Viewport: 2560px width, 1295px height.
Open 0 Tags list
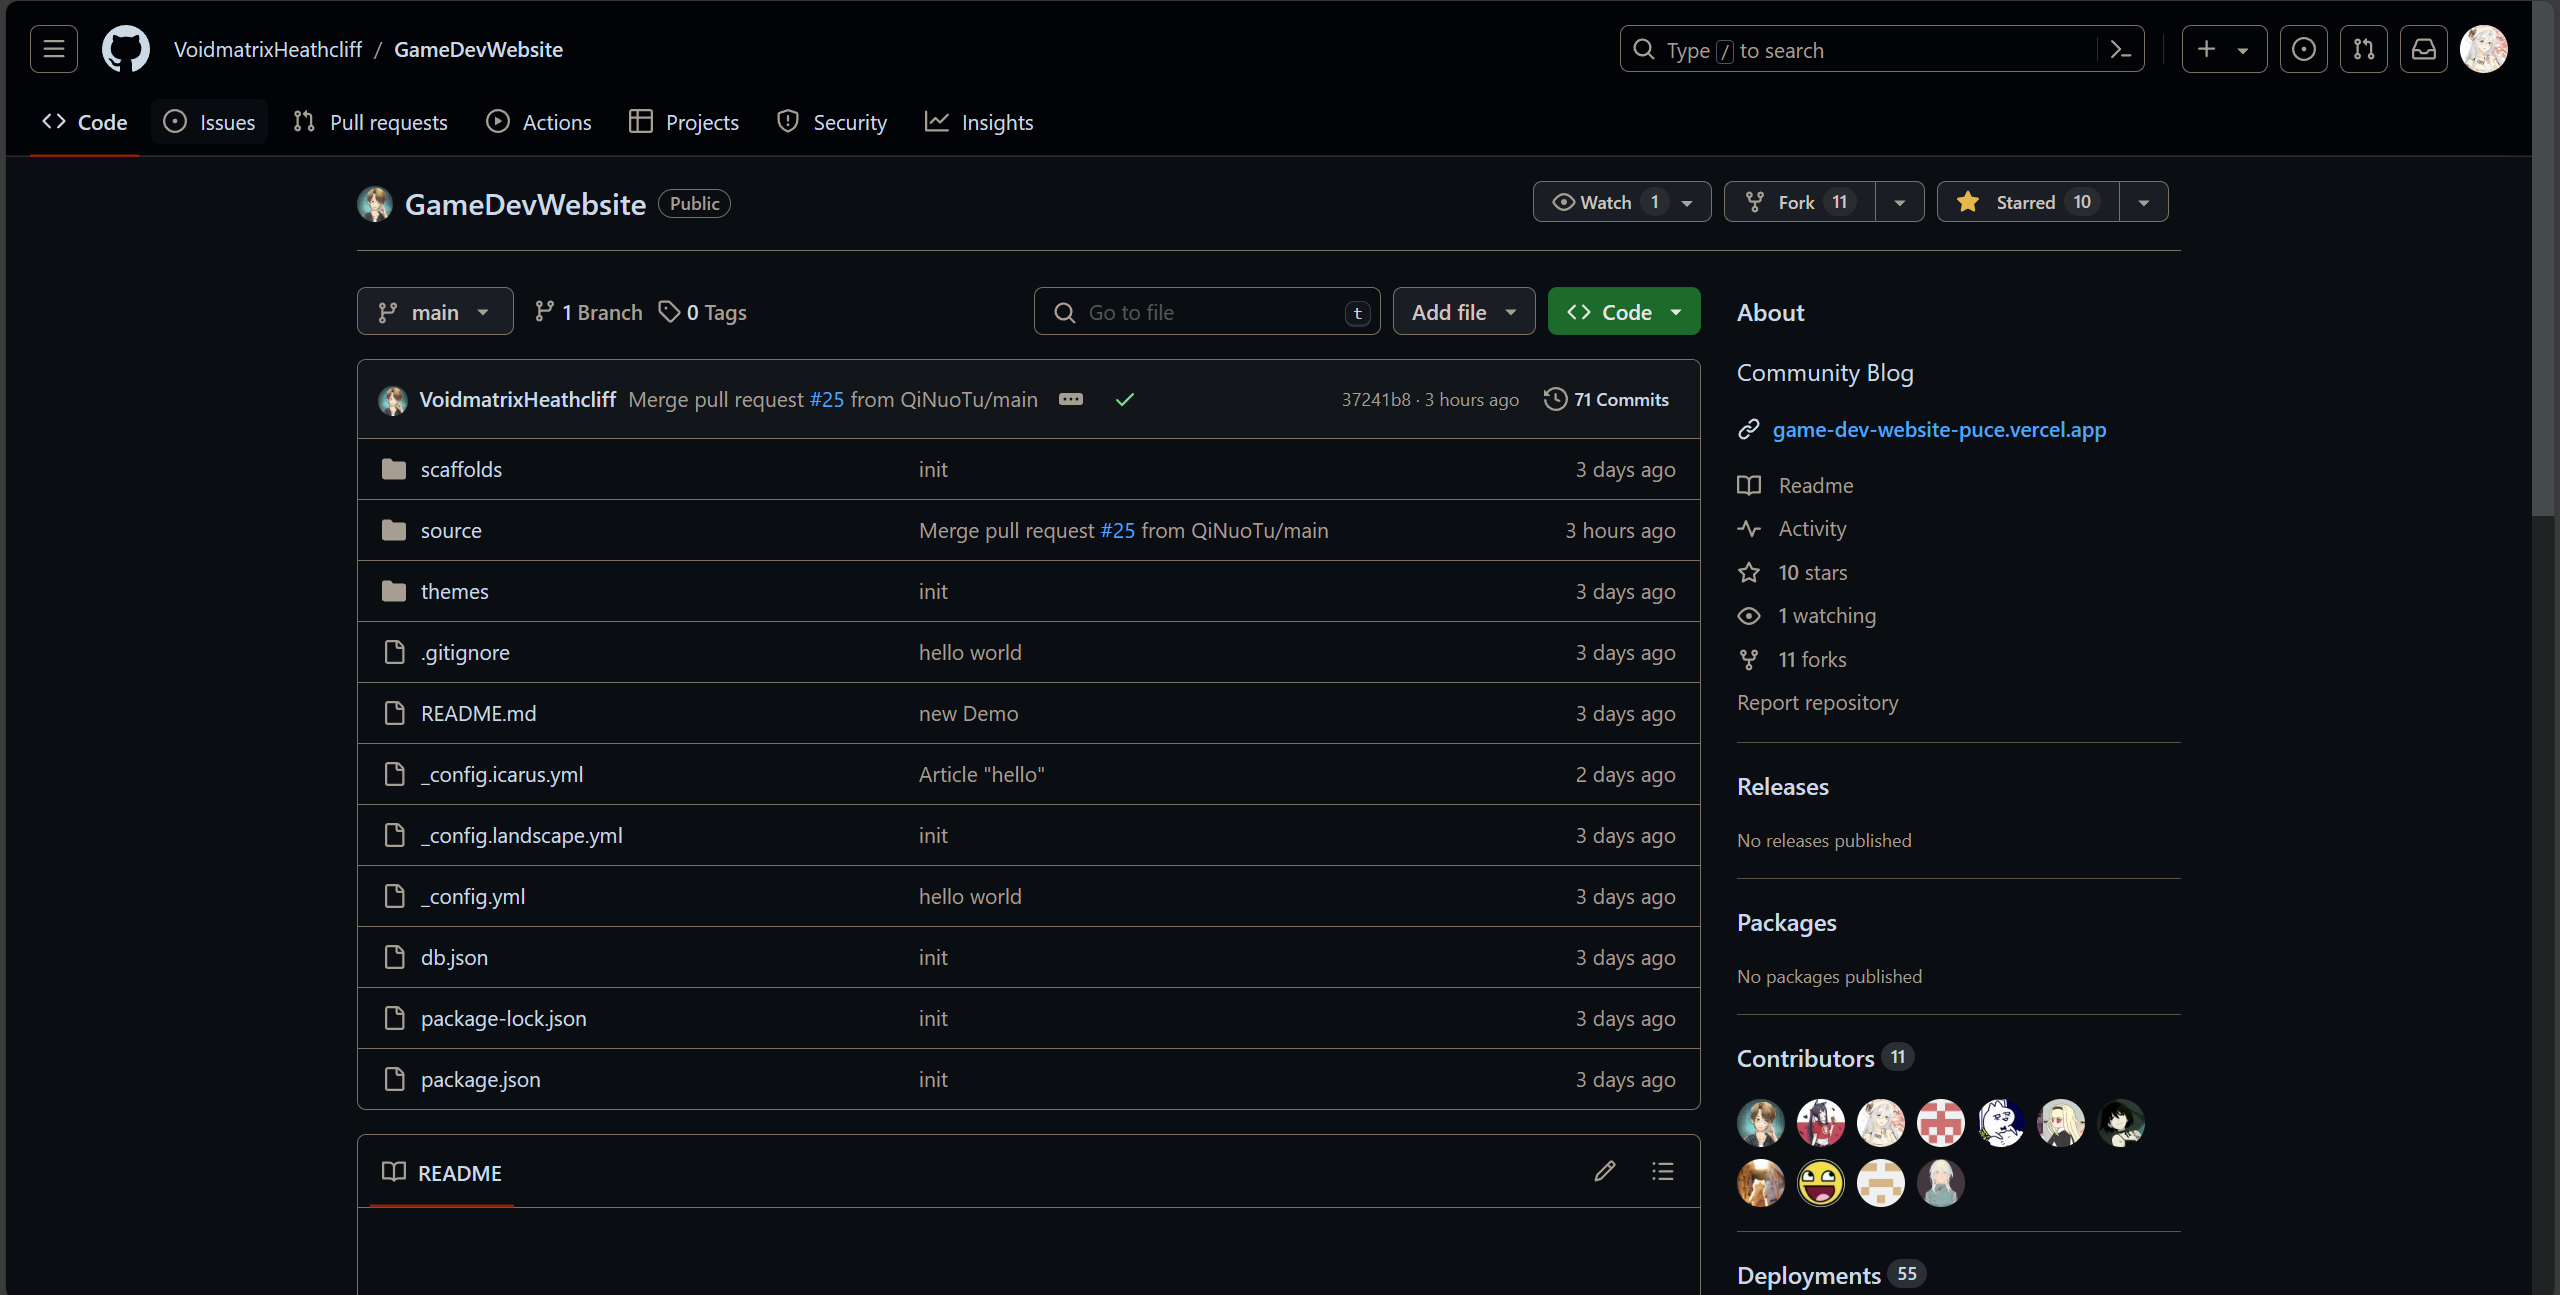coord(703,312)
